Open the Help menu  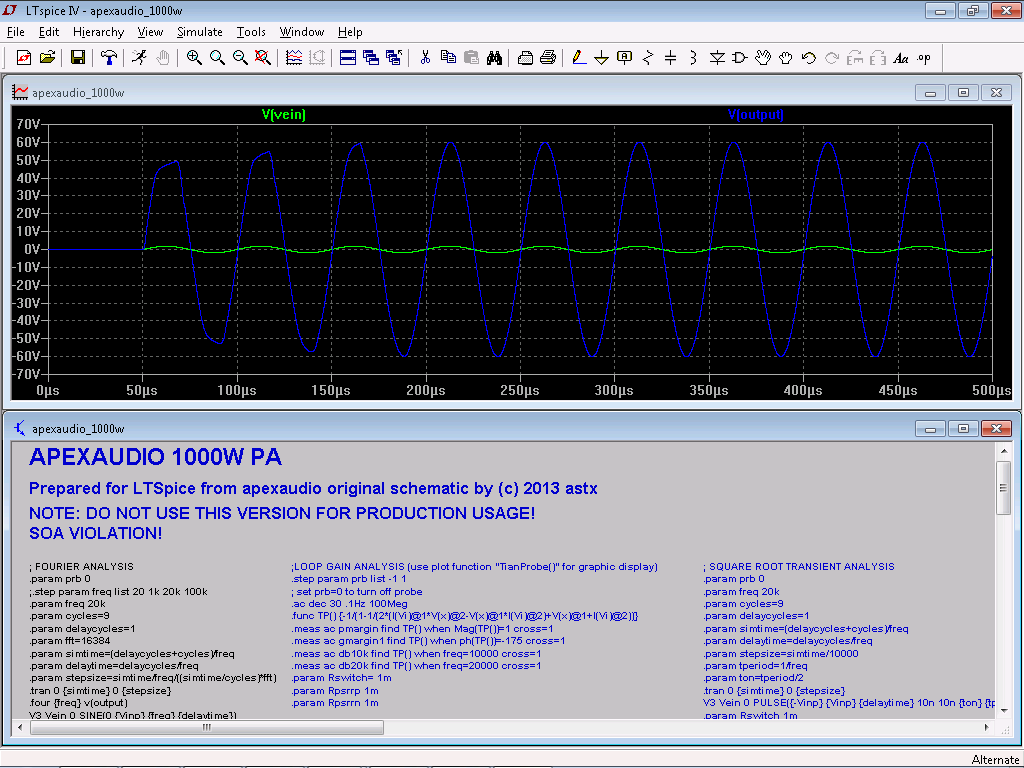coord(350,32)
